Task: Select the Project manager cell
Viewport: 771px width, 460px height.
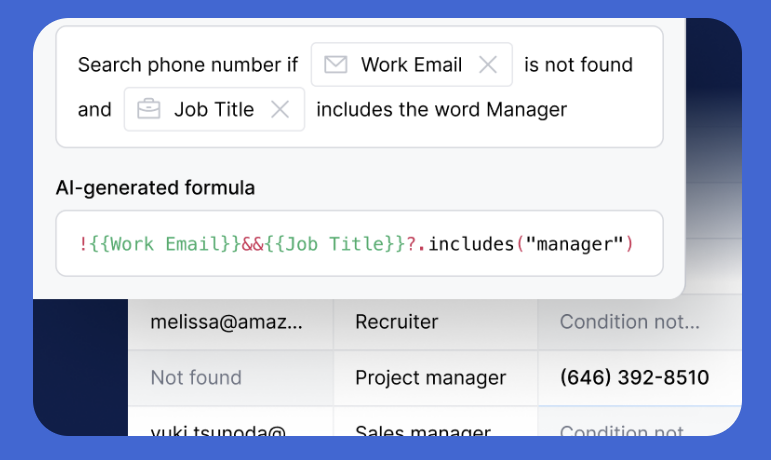Action: [x=430, y=378]
